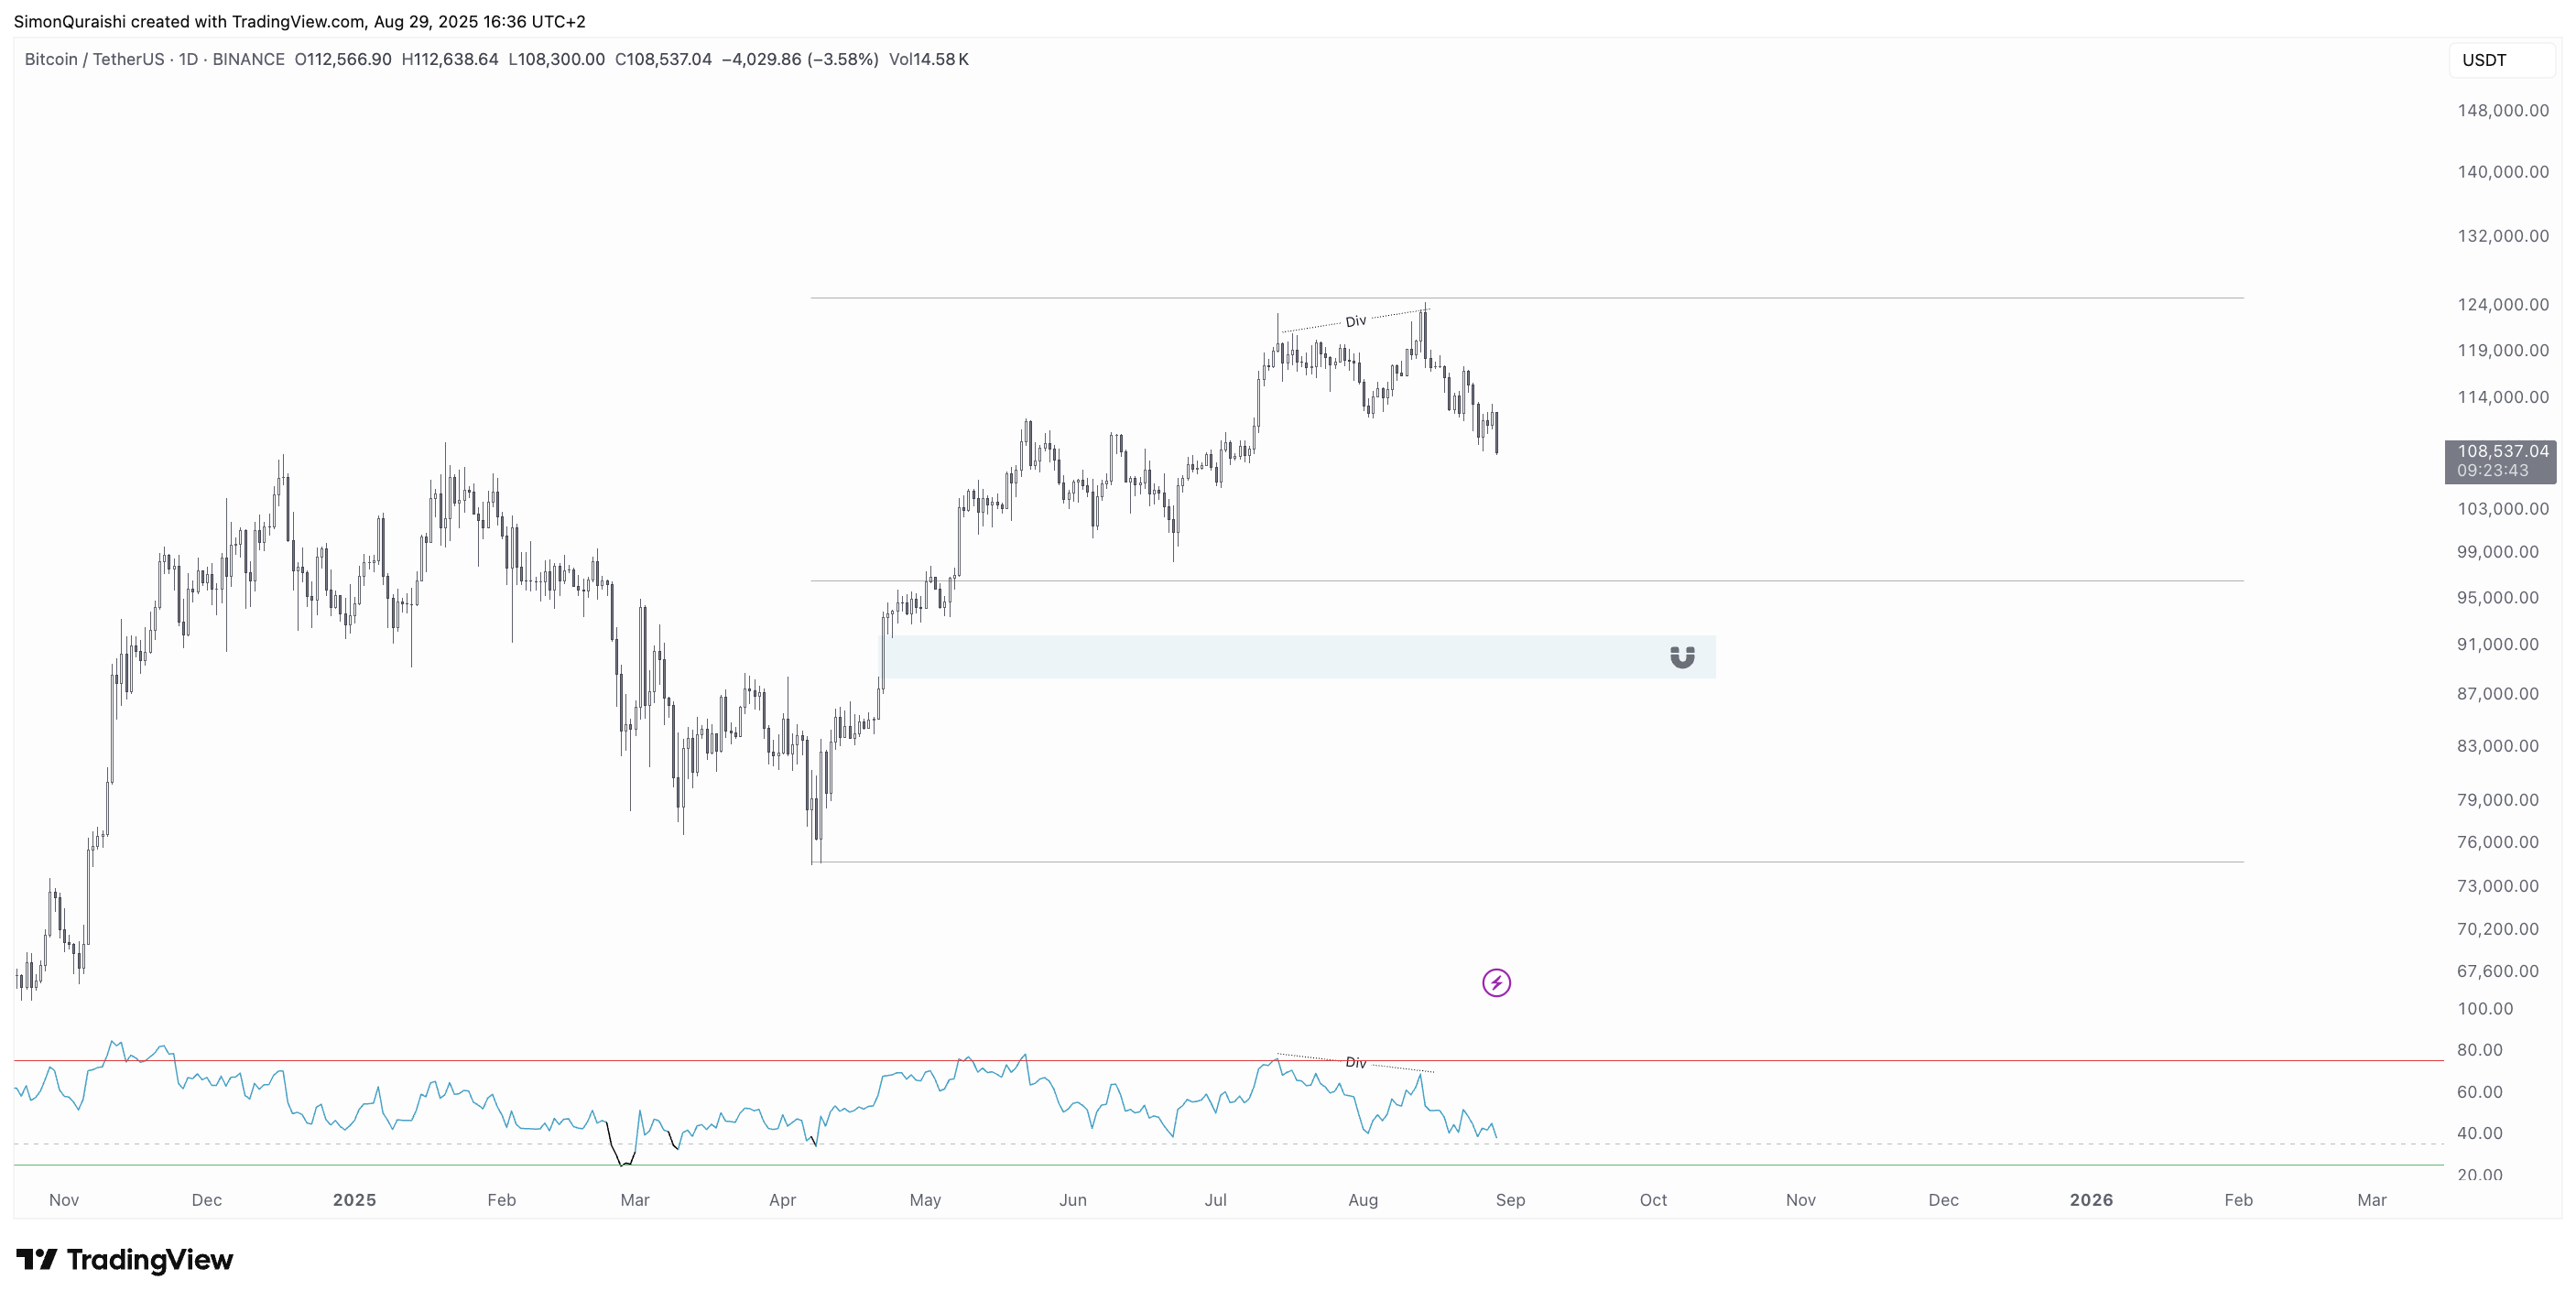Viewport: 2576px width, 1301px height.
Task: Select the Div label above the price candles
Action: coord(1355,321)
